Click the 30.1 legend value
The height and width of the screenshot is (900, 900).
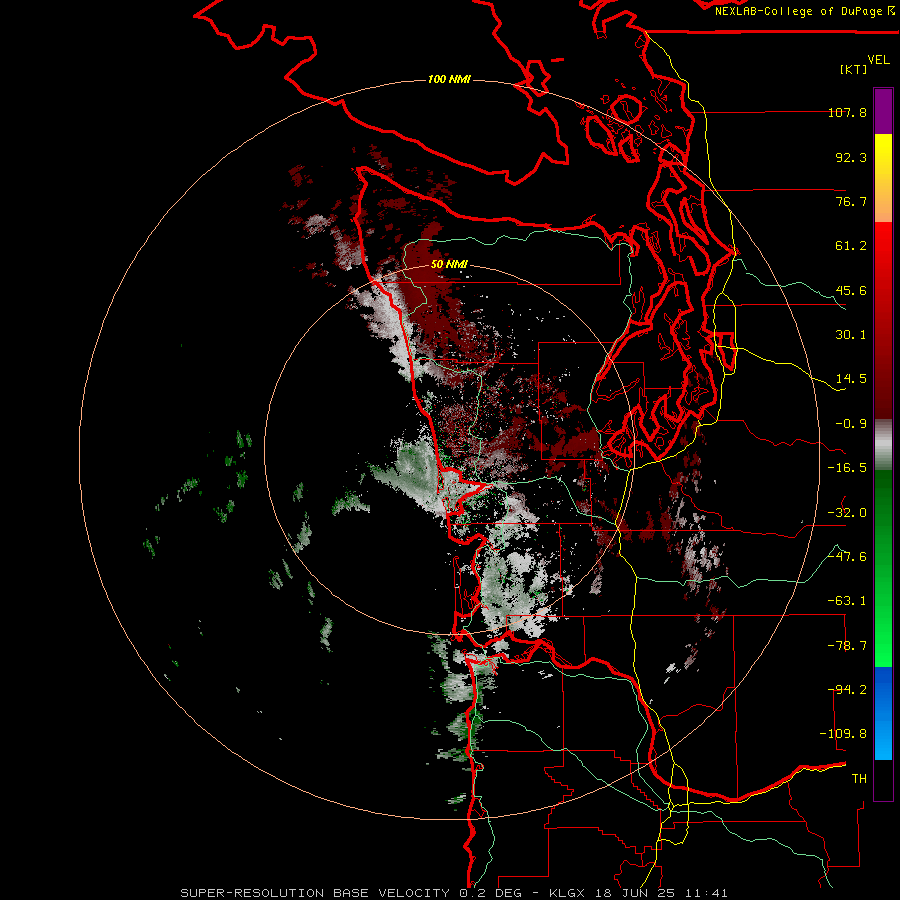tap(851, 335)
